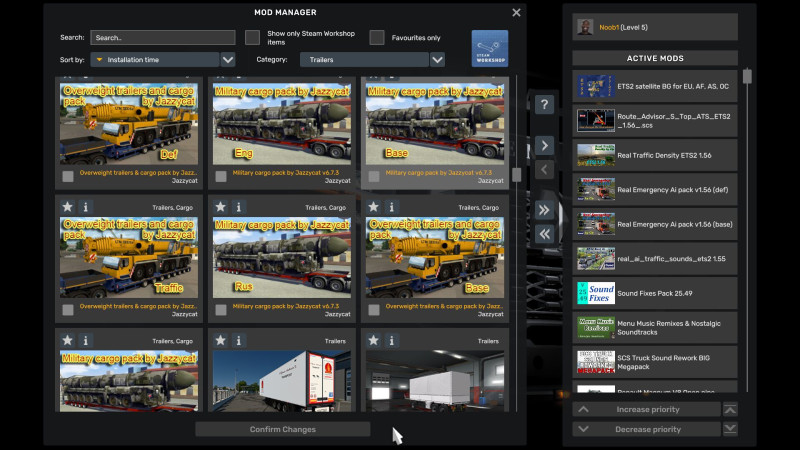Click Decrease priority button

646,429
